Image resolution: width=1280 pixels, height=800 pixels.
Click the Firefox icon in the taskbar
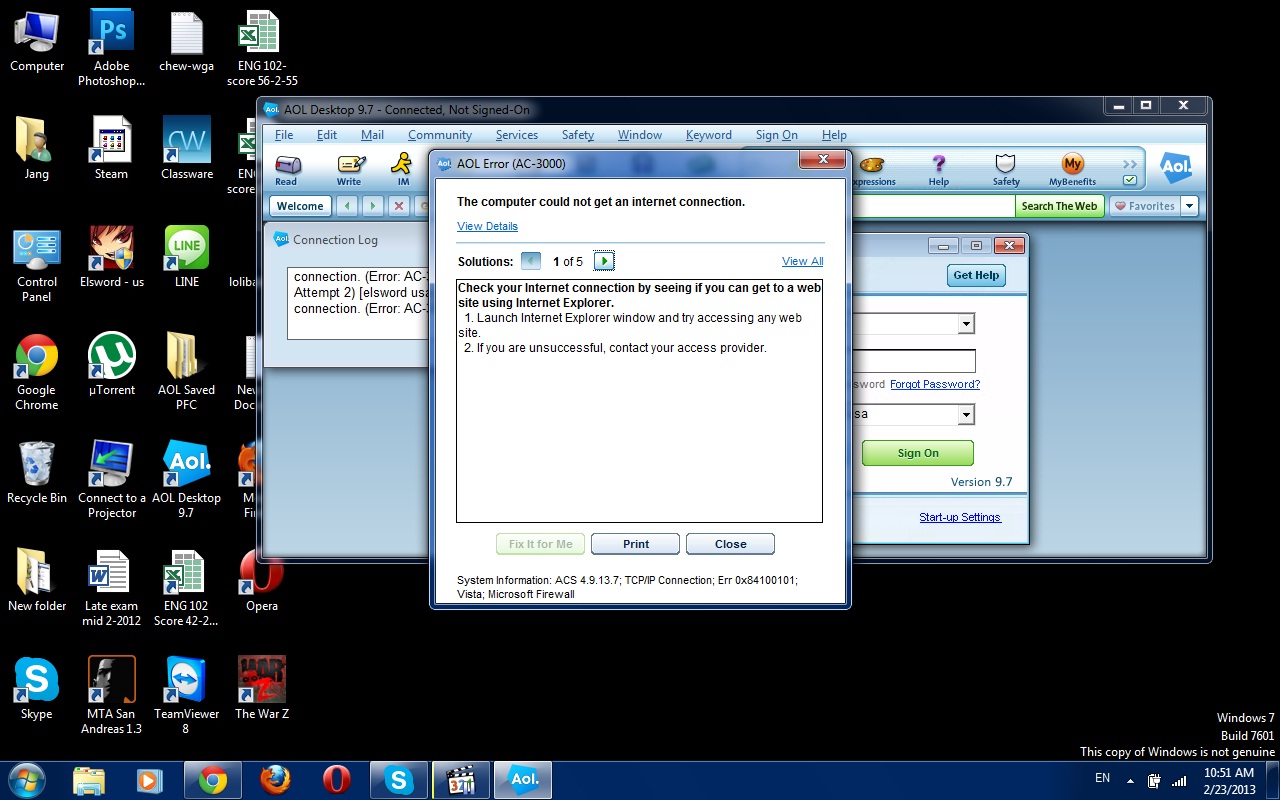click(x=275, y=780)
